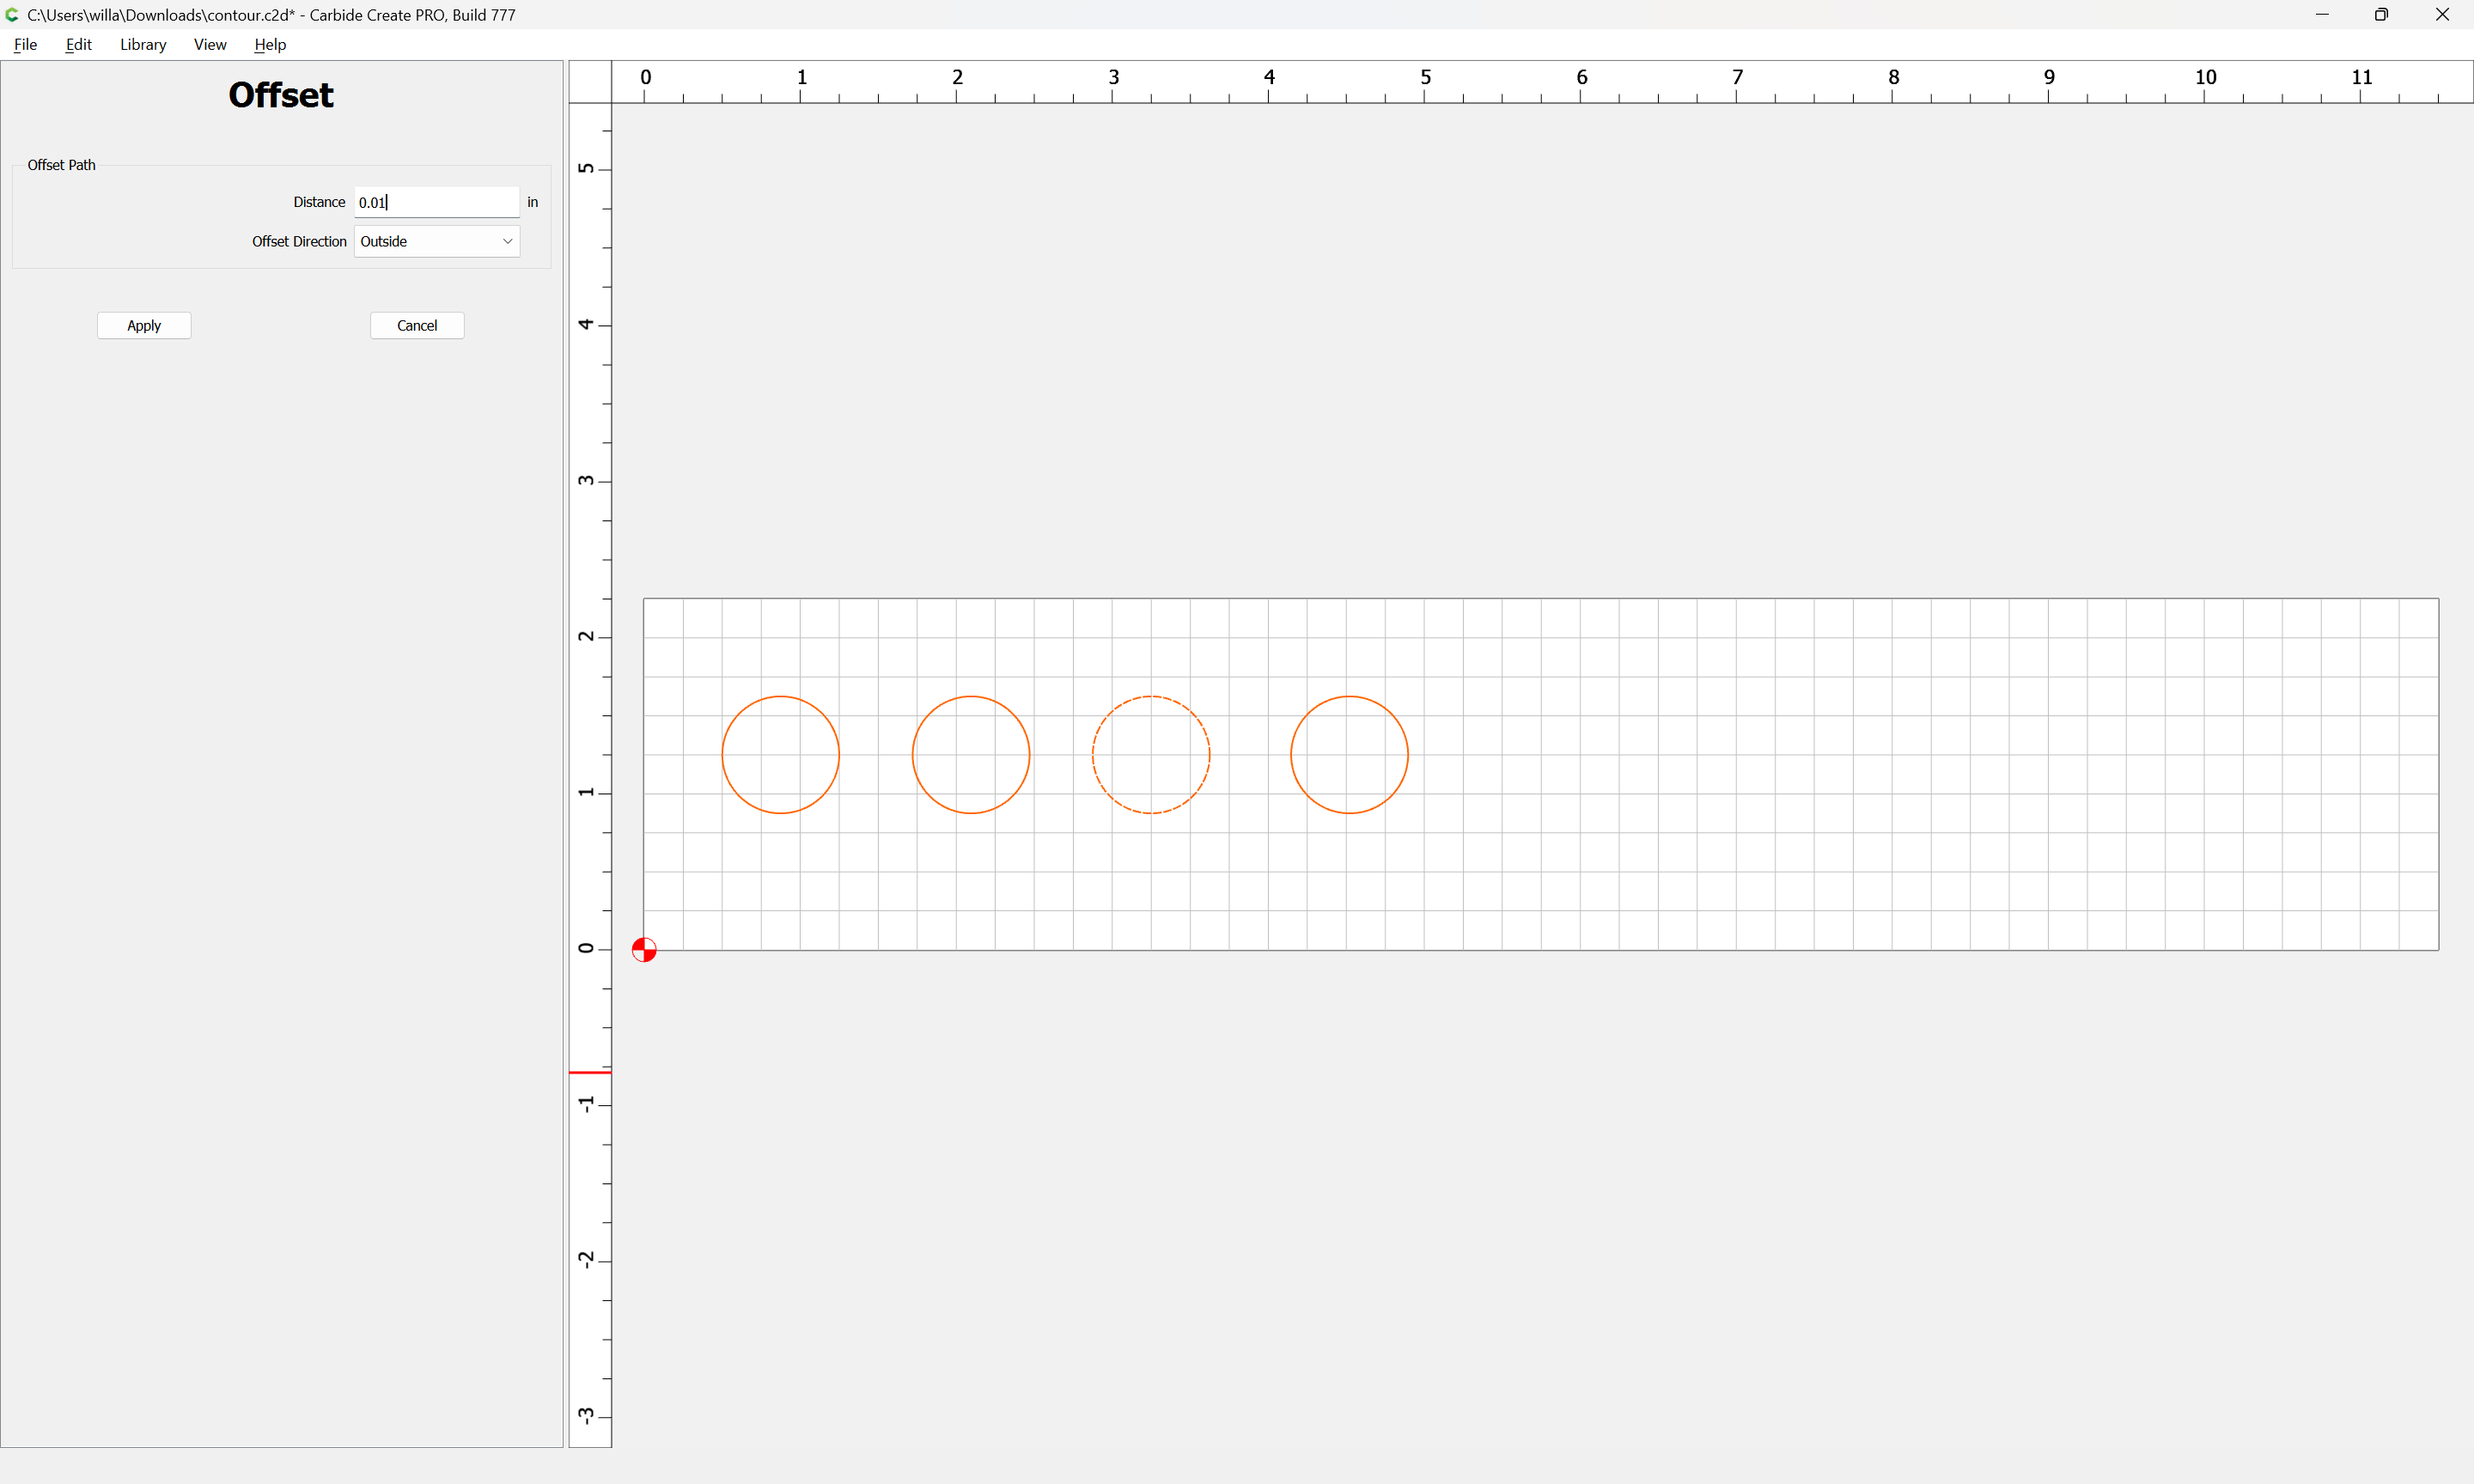The height and width of the screenshot is (1484, 2474).
Task: Open the File menu
Action: pos(25,44)
